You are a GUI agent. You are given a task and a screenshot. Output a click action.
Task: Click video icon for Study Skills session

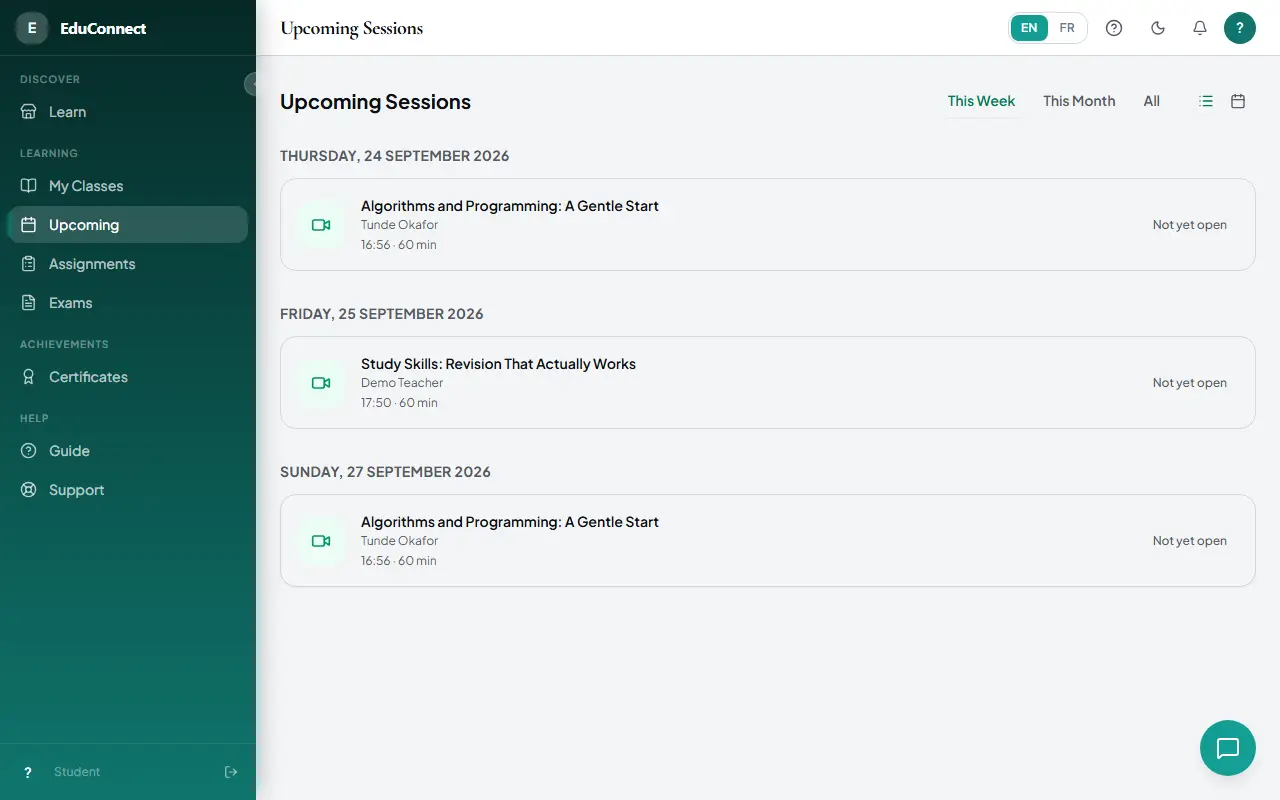[321, 383]
